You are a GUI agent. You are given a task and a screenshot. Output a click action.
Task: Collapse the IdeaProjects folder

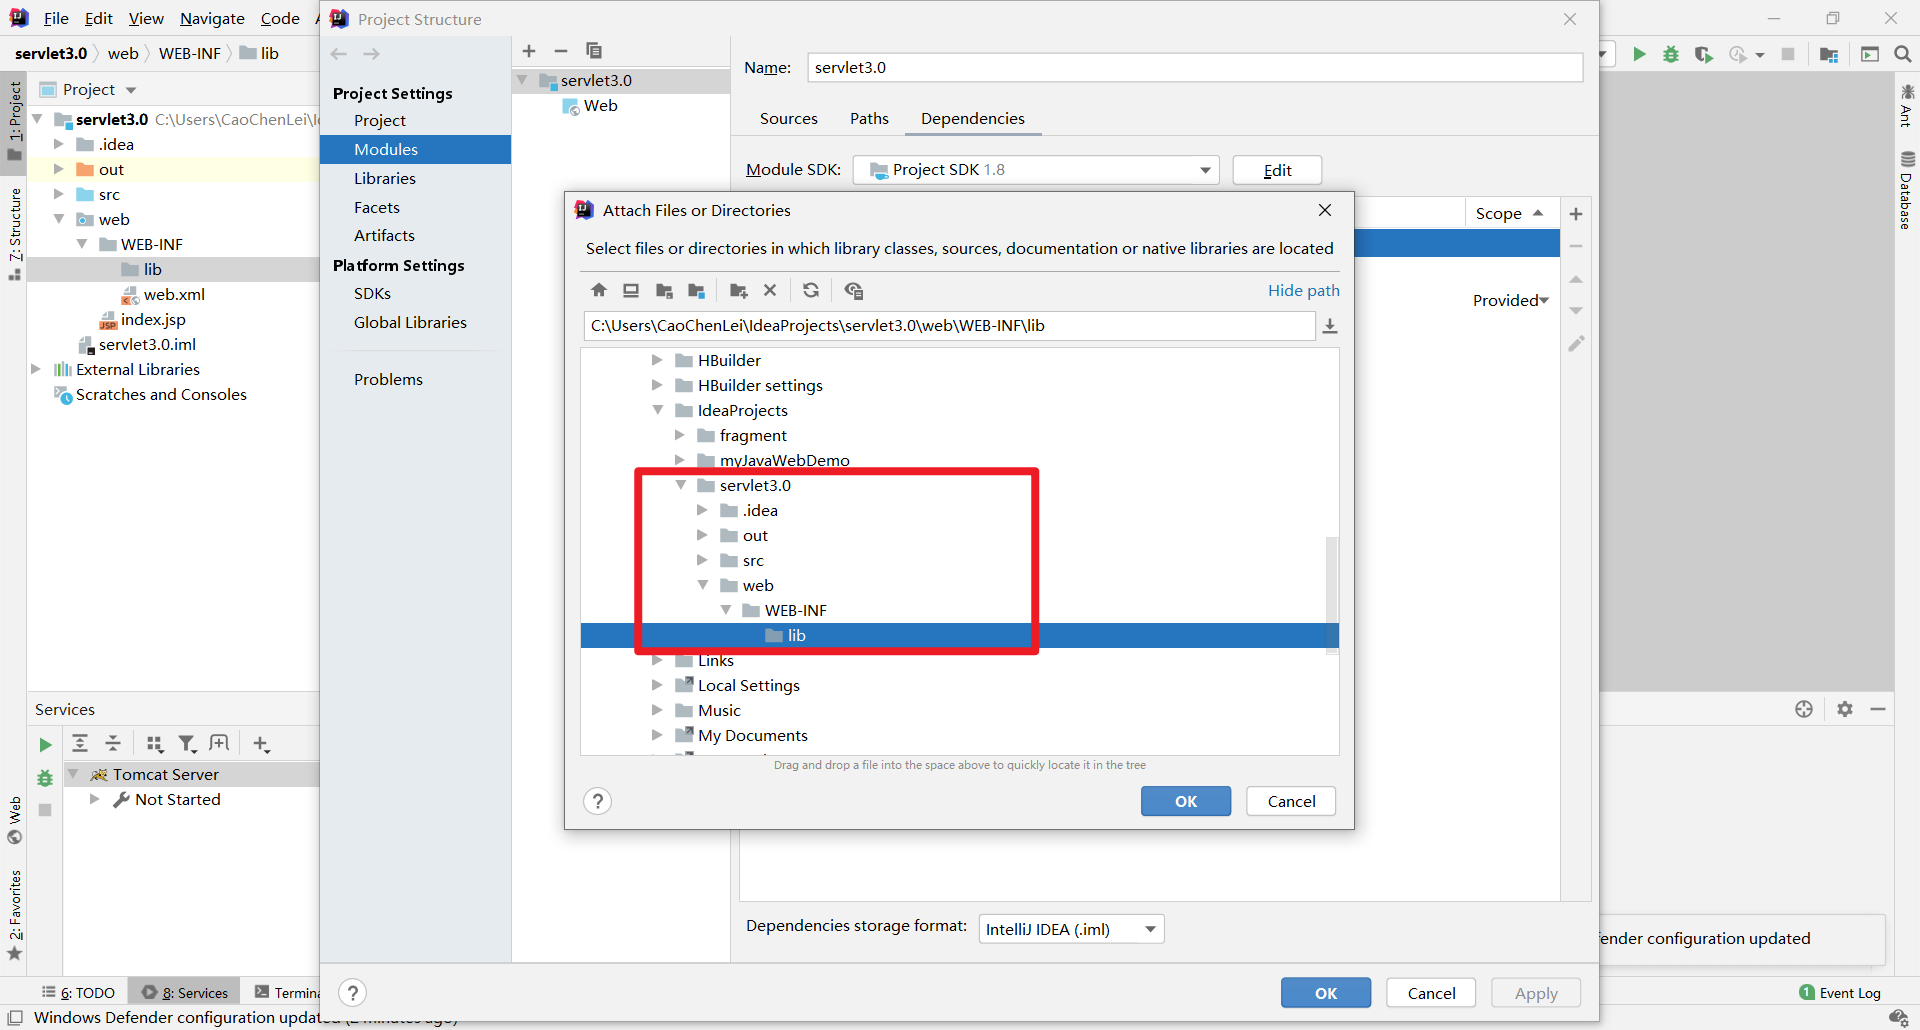(x=658, y=410)
